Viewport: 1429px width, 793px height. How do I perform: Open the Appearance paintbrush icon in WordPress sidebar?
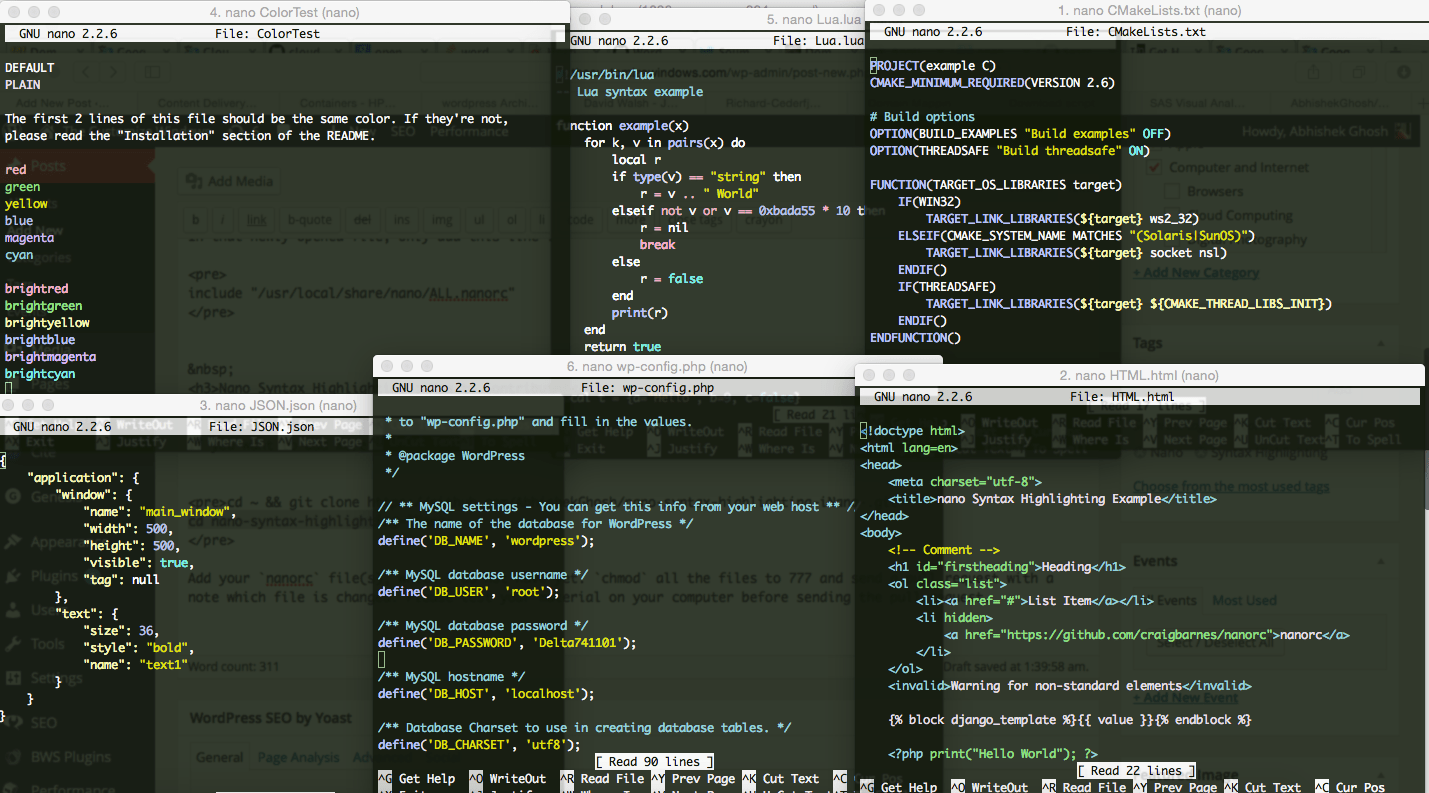[x=11, y=542]
